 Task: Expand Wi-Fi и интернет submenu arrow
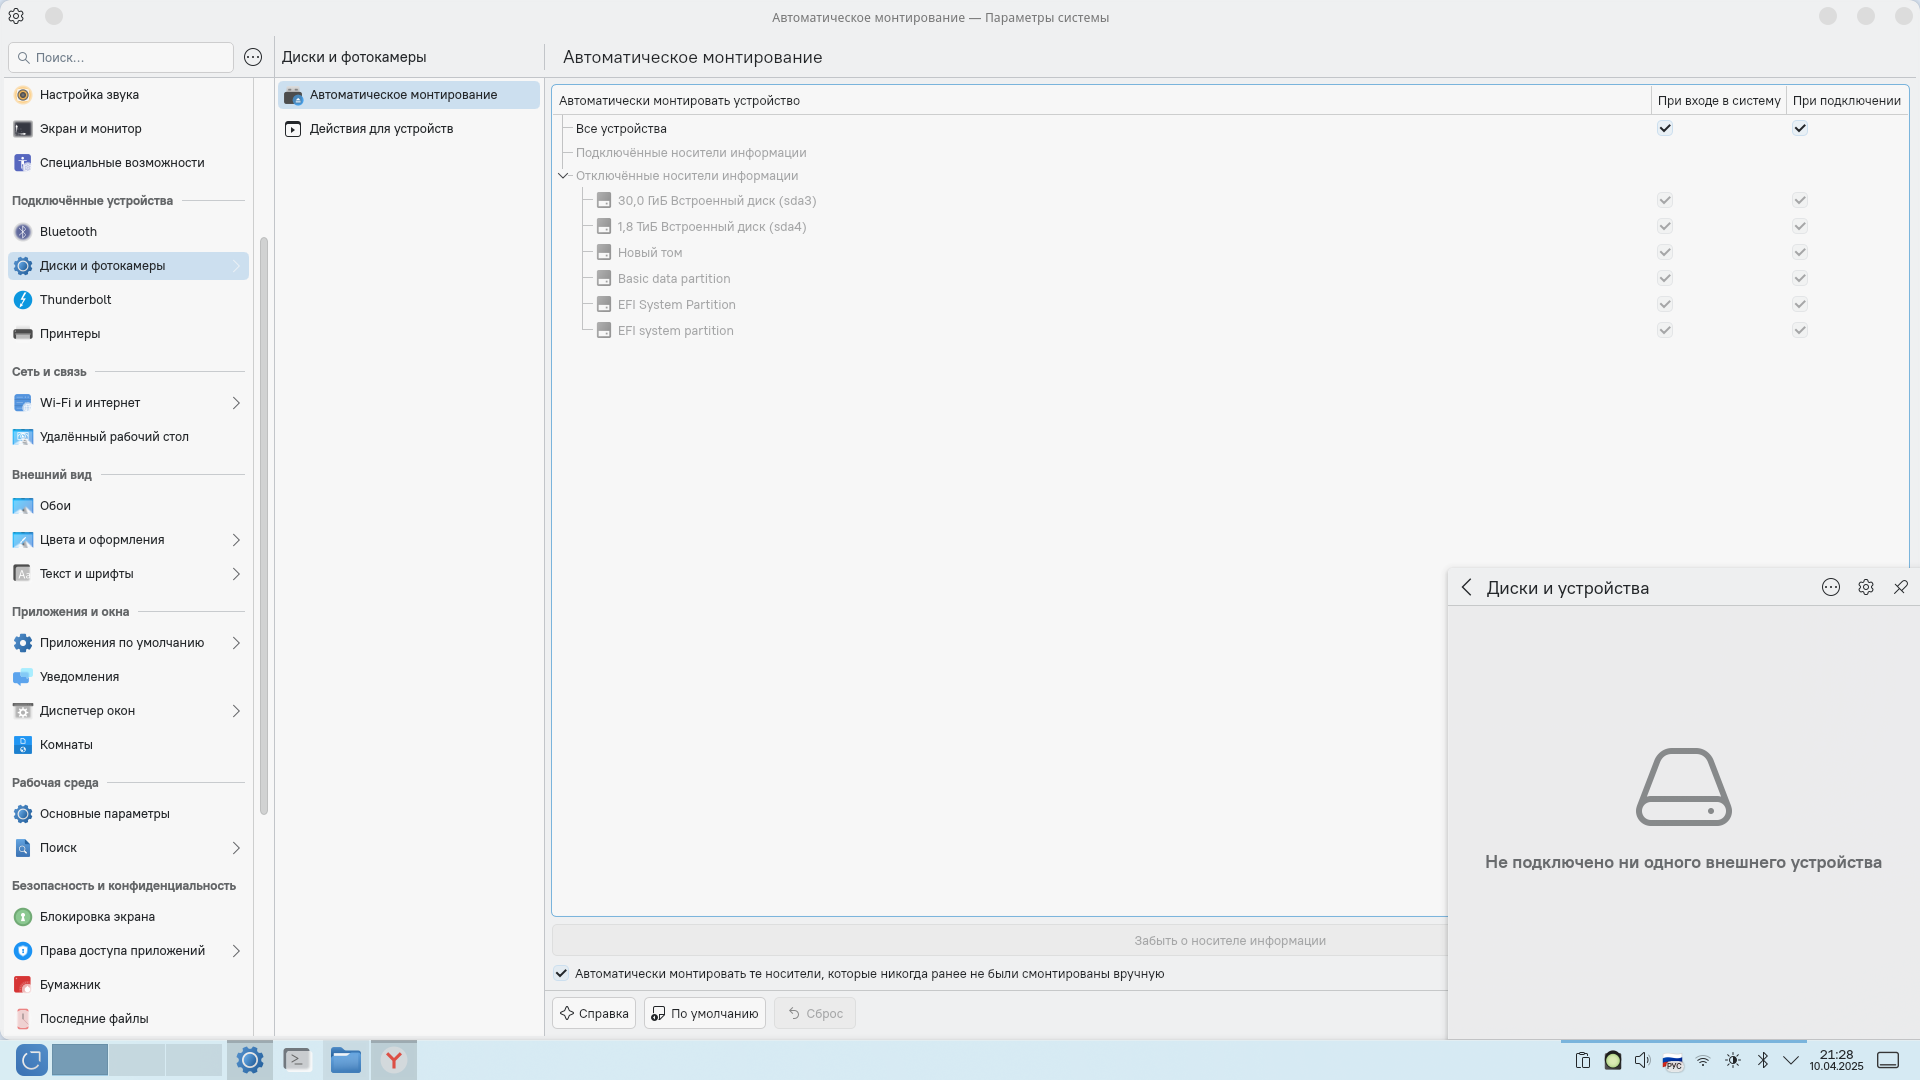(x=236, y=403)
